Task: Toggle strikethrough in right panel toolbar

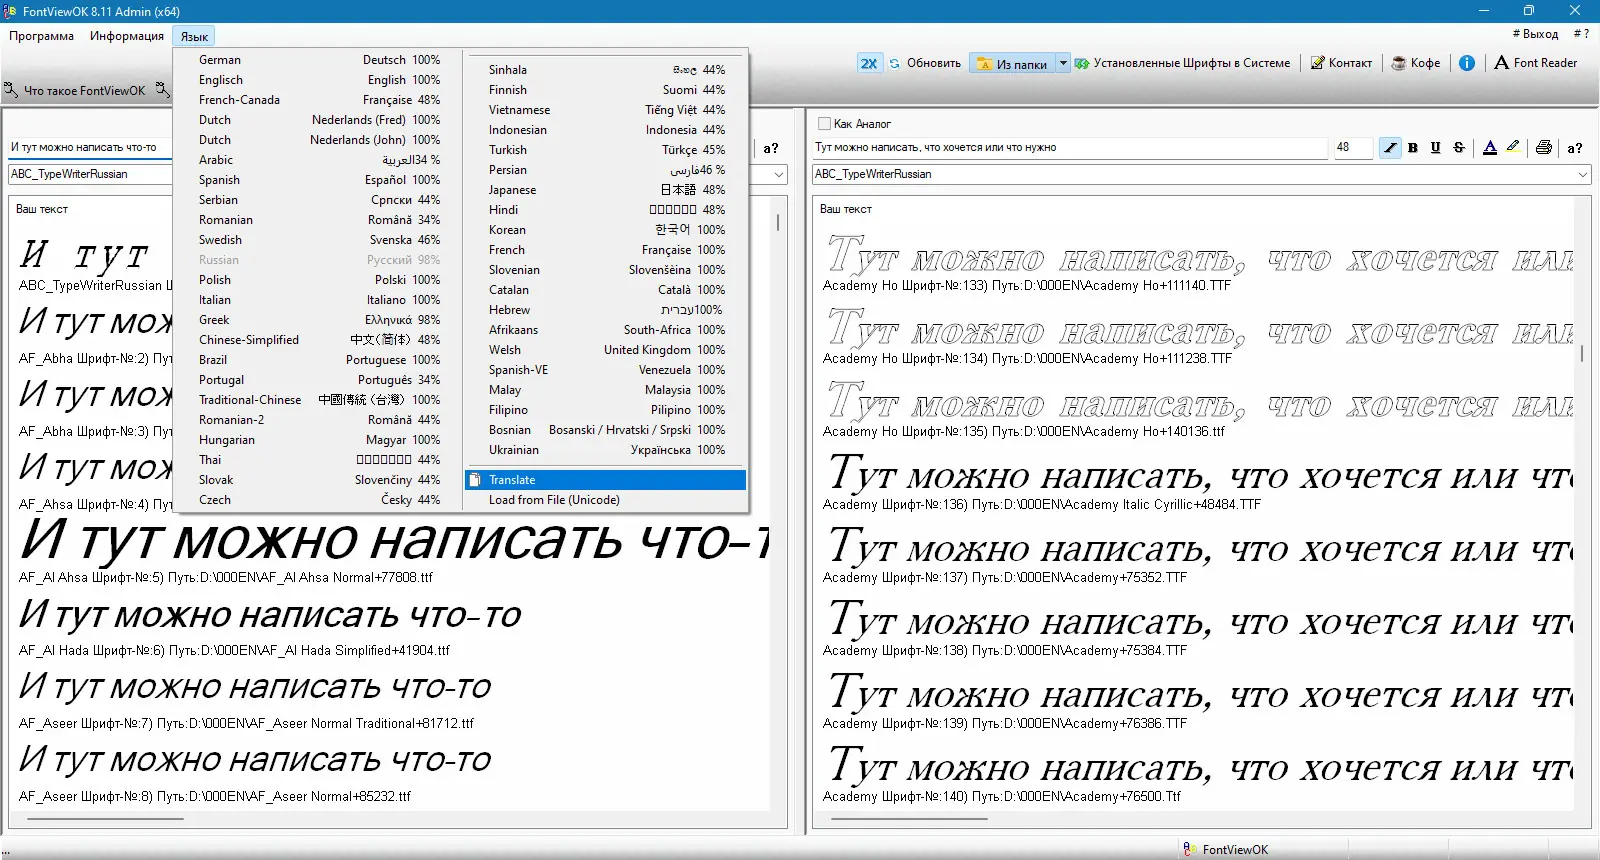Action: point(1459,148)
